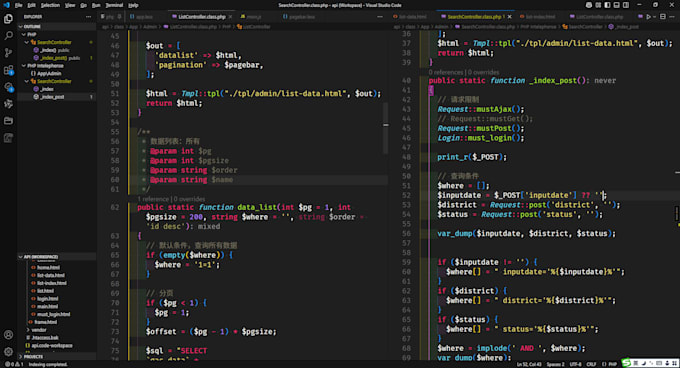The image size is (680, 368).
Task: Open the Copilot icon in title bar
Action: (x=588, y=5)
